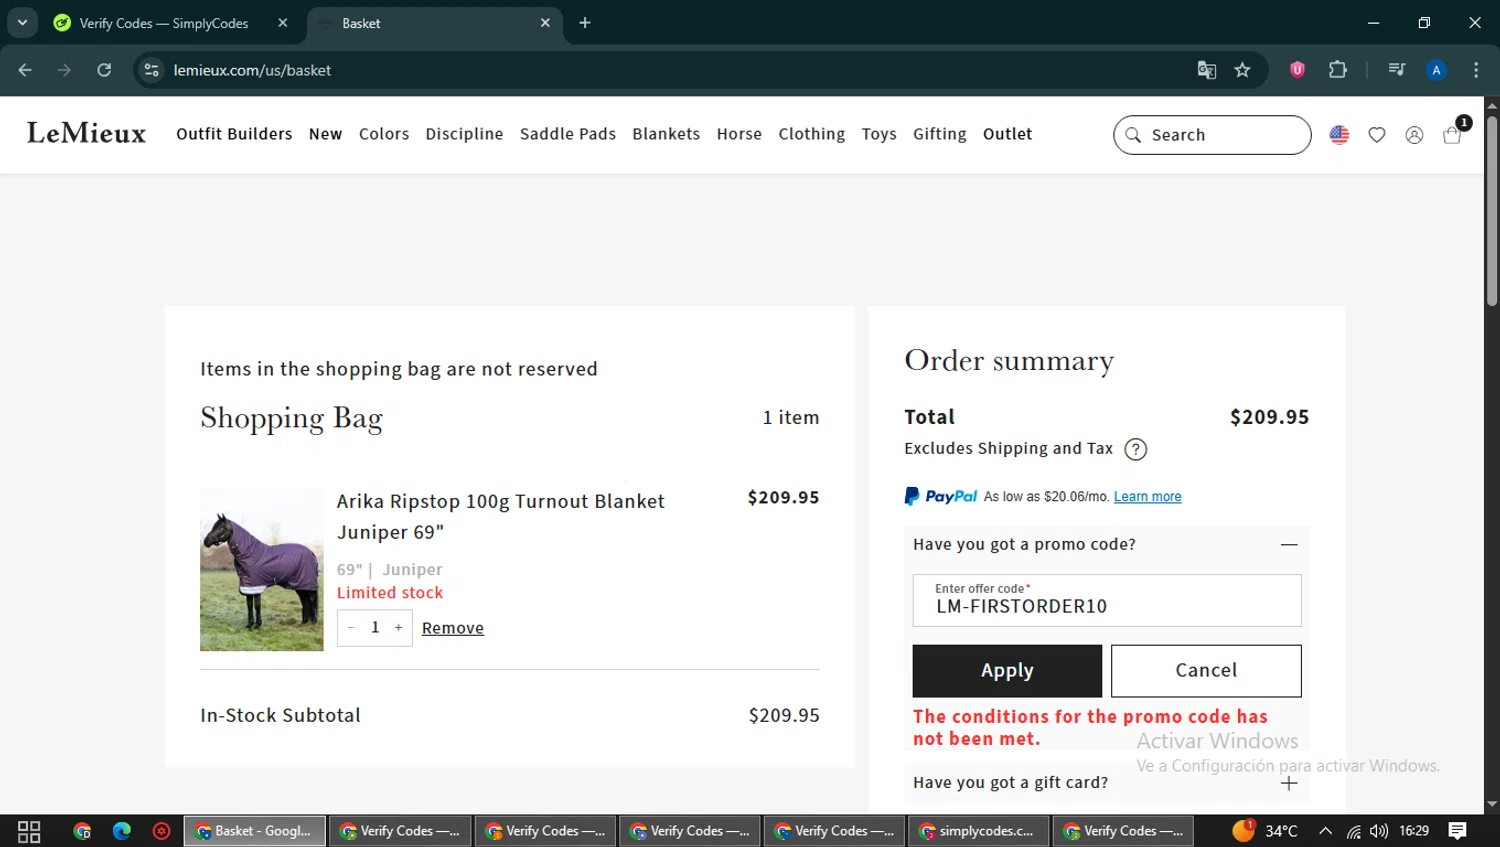1500x847 pixels.
Task: Open the Arika Ripstop Turnout Blanket product title
Action: [x=500, y=517]
